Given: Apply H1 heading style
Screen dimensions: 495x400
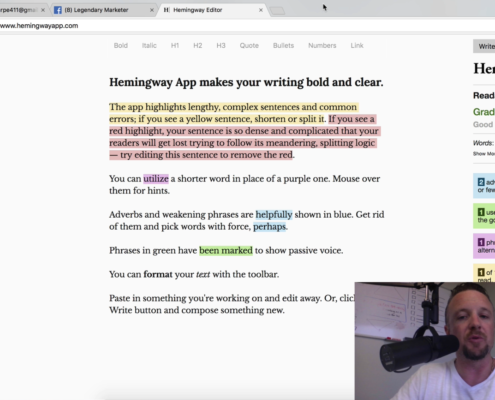Looking at the screenshot, I should [175, 46].
